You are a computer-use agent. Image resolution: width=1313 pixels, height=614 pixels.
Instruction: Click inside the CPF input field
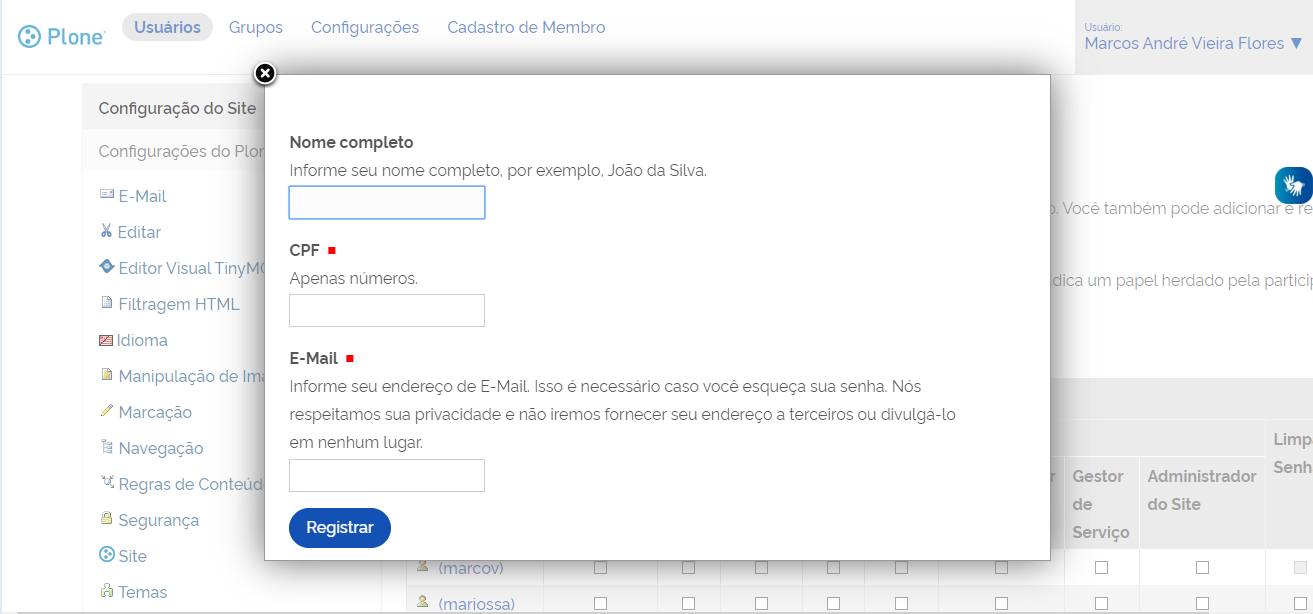point(386,310)
